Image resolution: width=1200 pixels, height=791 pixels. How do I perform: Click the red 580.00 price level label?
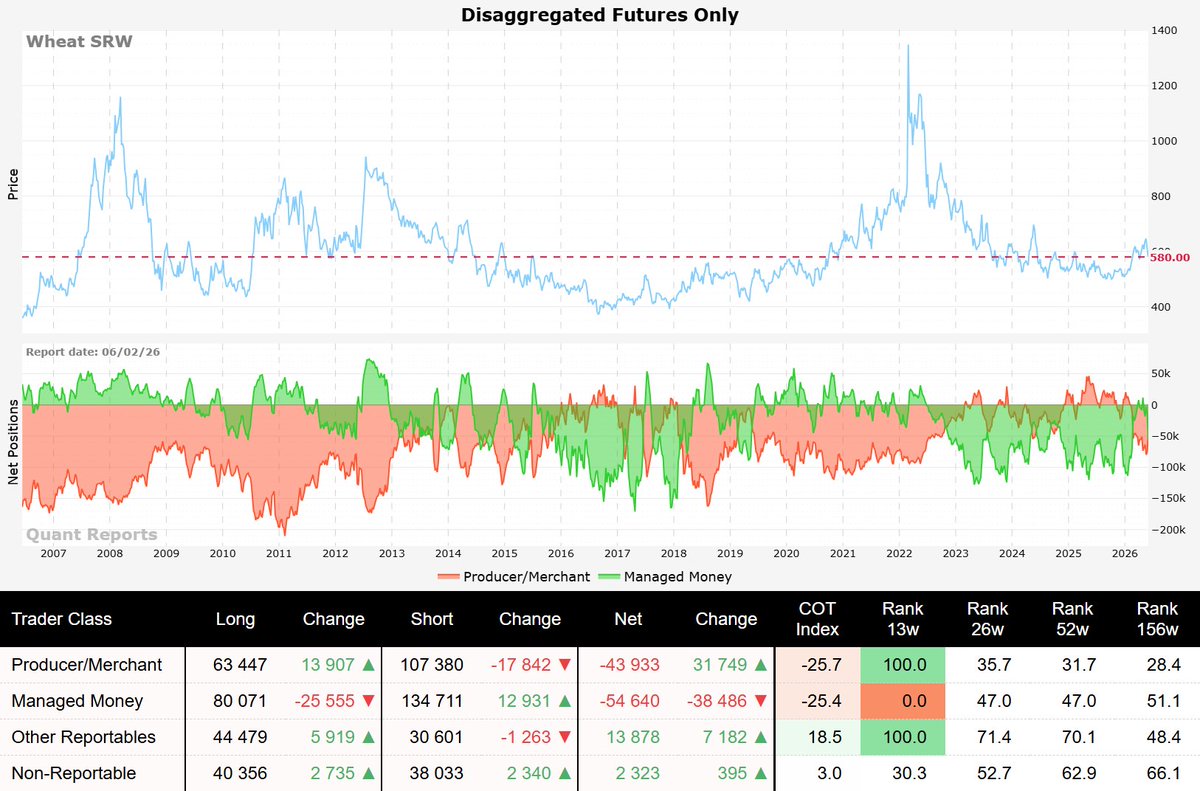coord(1172,258)
